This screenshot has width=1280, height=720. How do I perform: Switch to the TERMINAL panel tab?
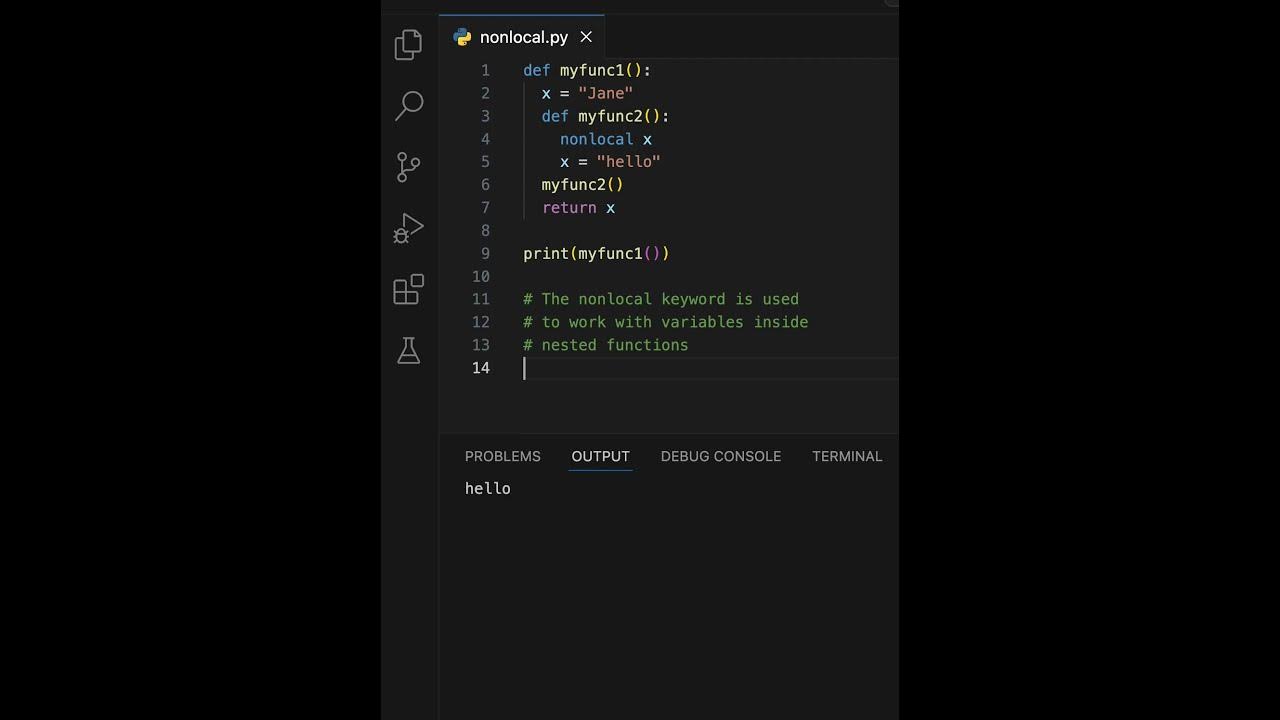click(846, 456)
